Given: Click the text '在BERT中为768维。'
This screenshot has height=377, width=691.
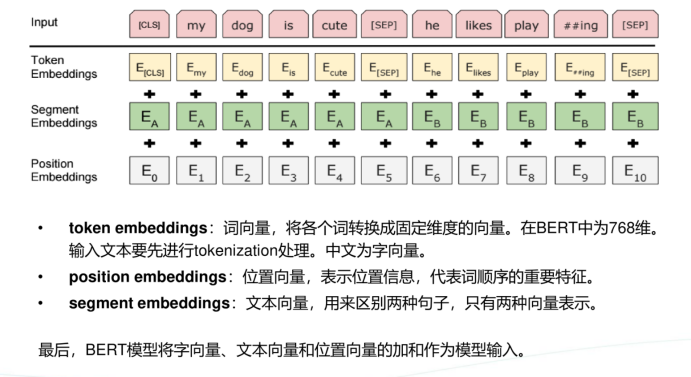Looking at the screenshot, I should click(590, 228).
